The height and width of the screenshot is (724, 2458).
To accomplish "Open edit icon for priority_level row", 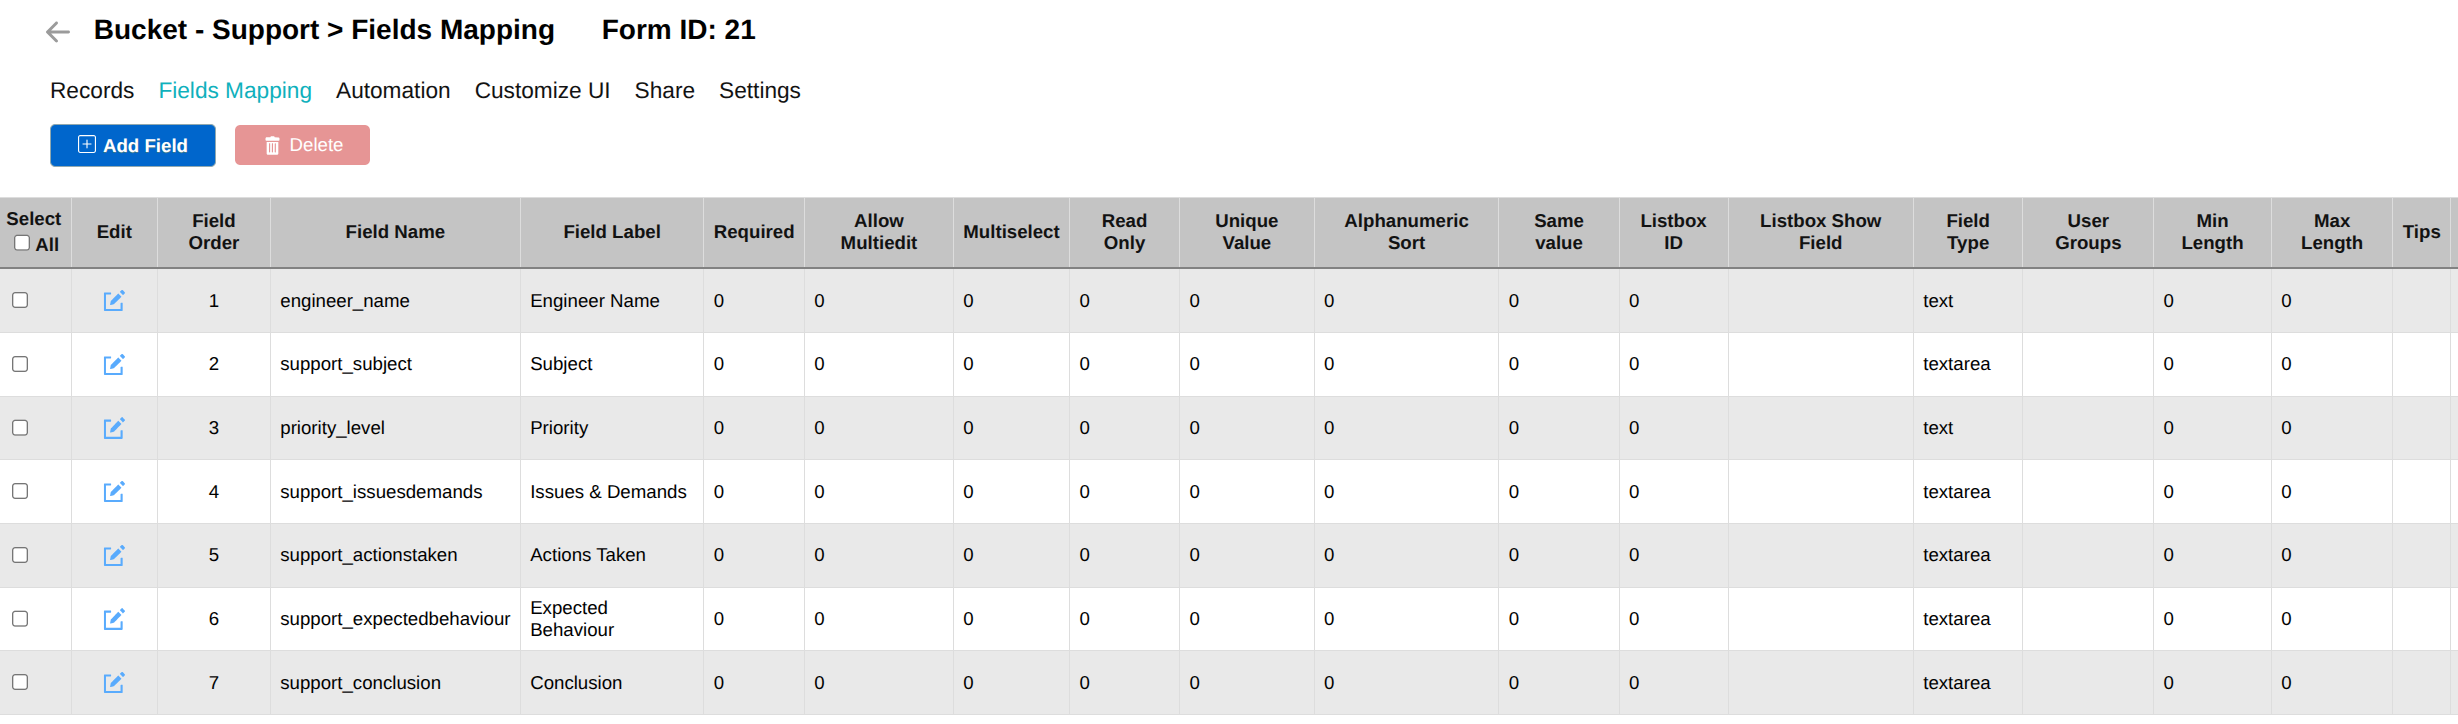I will coord(114,428).
